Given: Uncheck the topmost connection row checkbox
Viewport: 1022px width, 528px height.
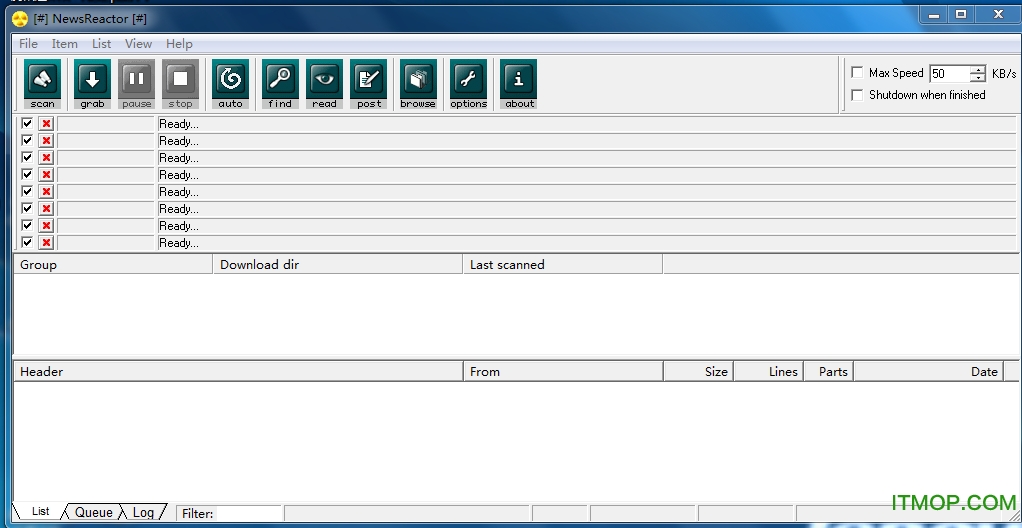Looking at the screenshot, I should (27, 123).
